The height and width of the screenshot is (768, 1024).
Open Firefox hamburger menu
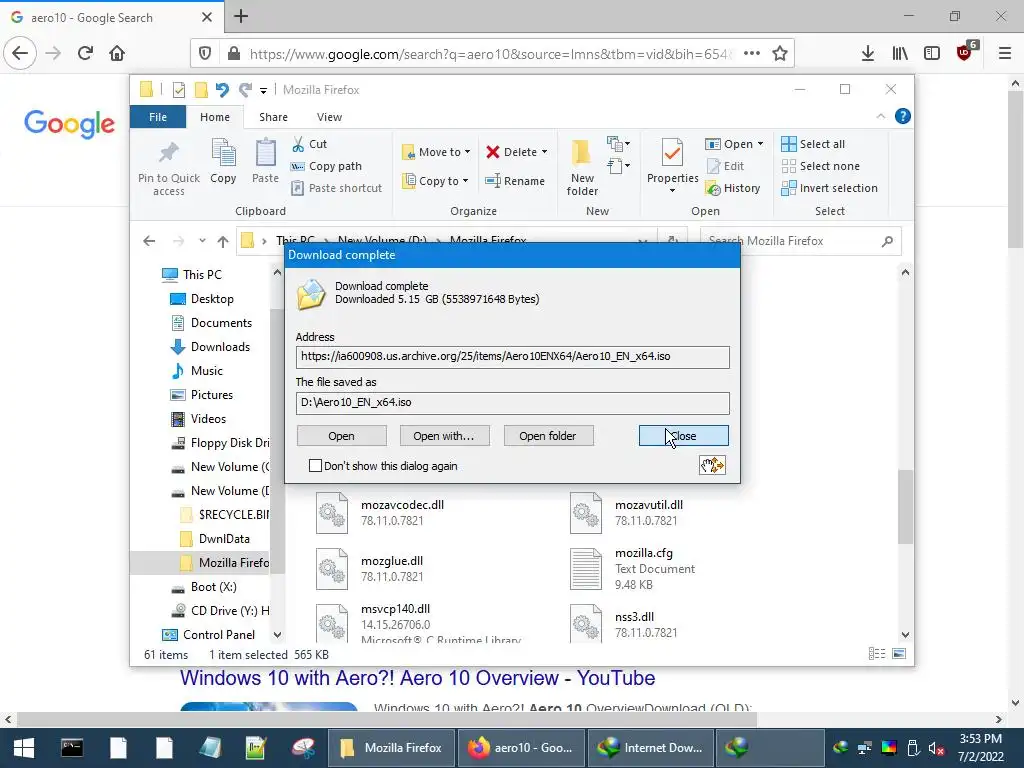(1004, 54)
